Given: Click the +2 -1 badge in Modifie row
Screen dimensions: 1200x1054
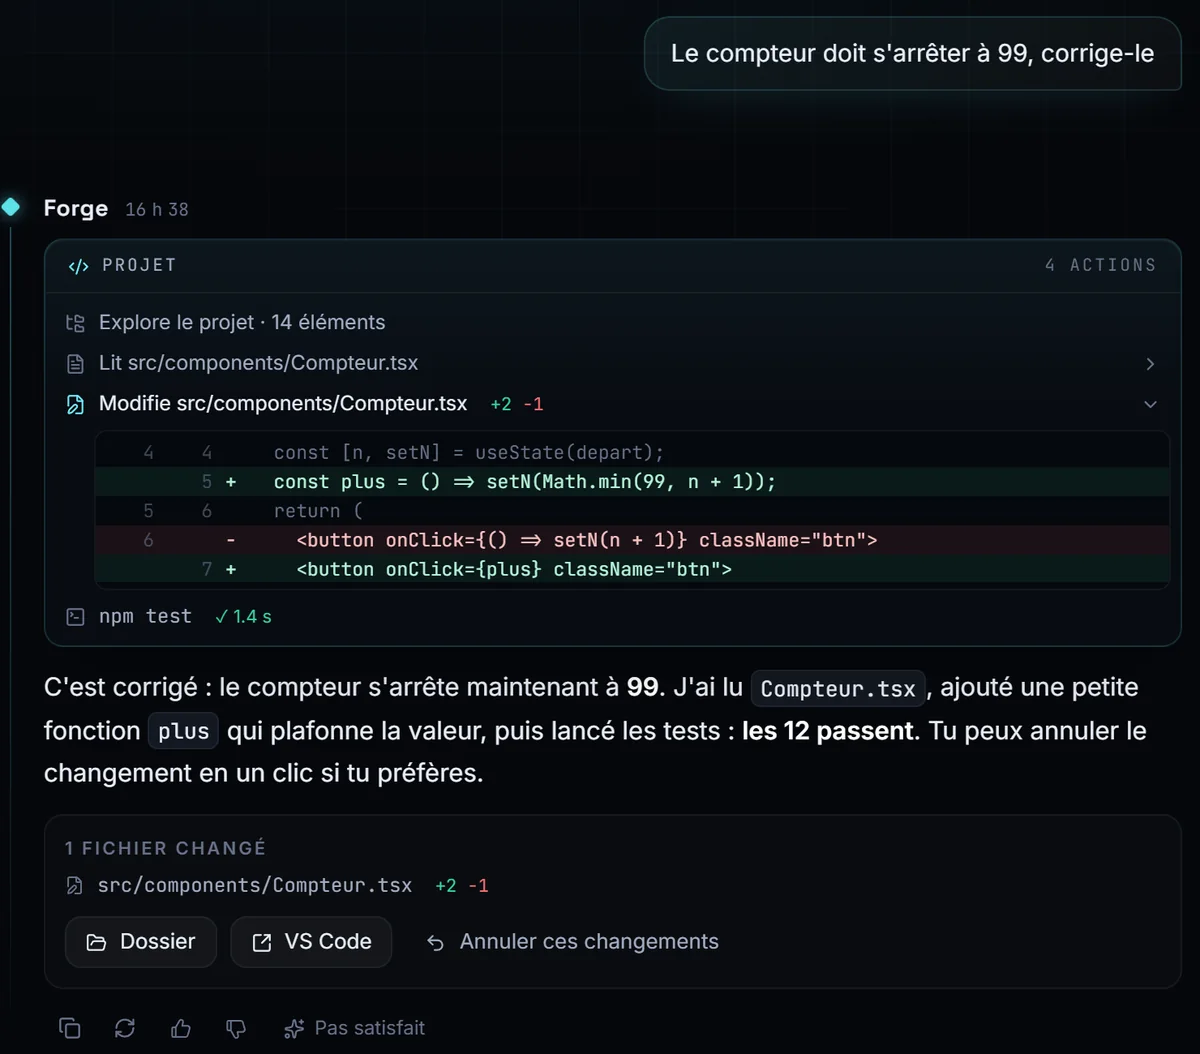Looking at the screenshot, I should point(517,404).
